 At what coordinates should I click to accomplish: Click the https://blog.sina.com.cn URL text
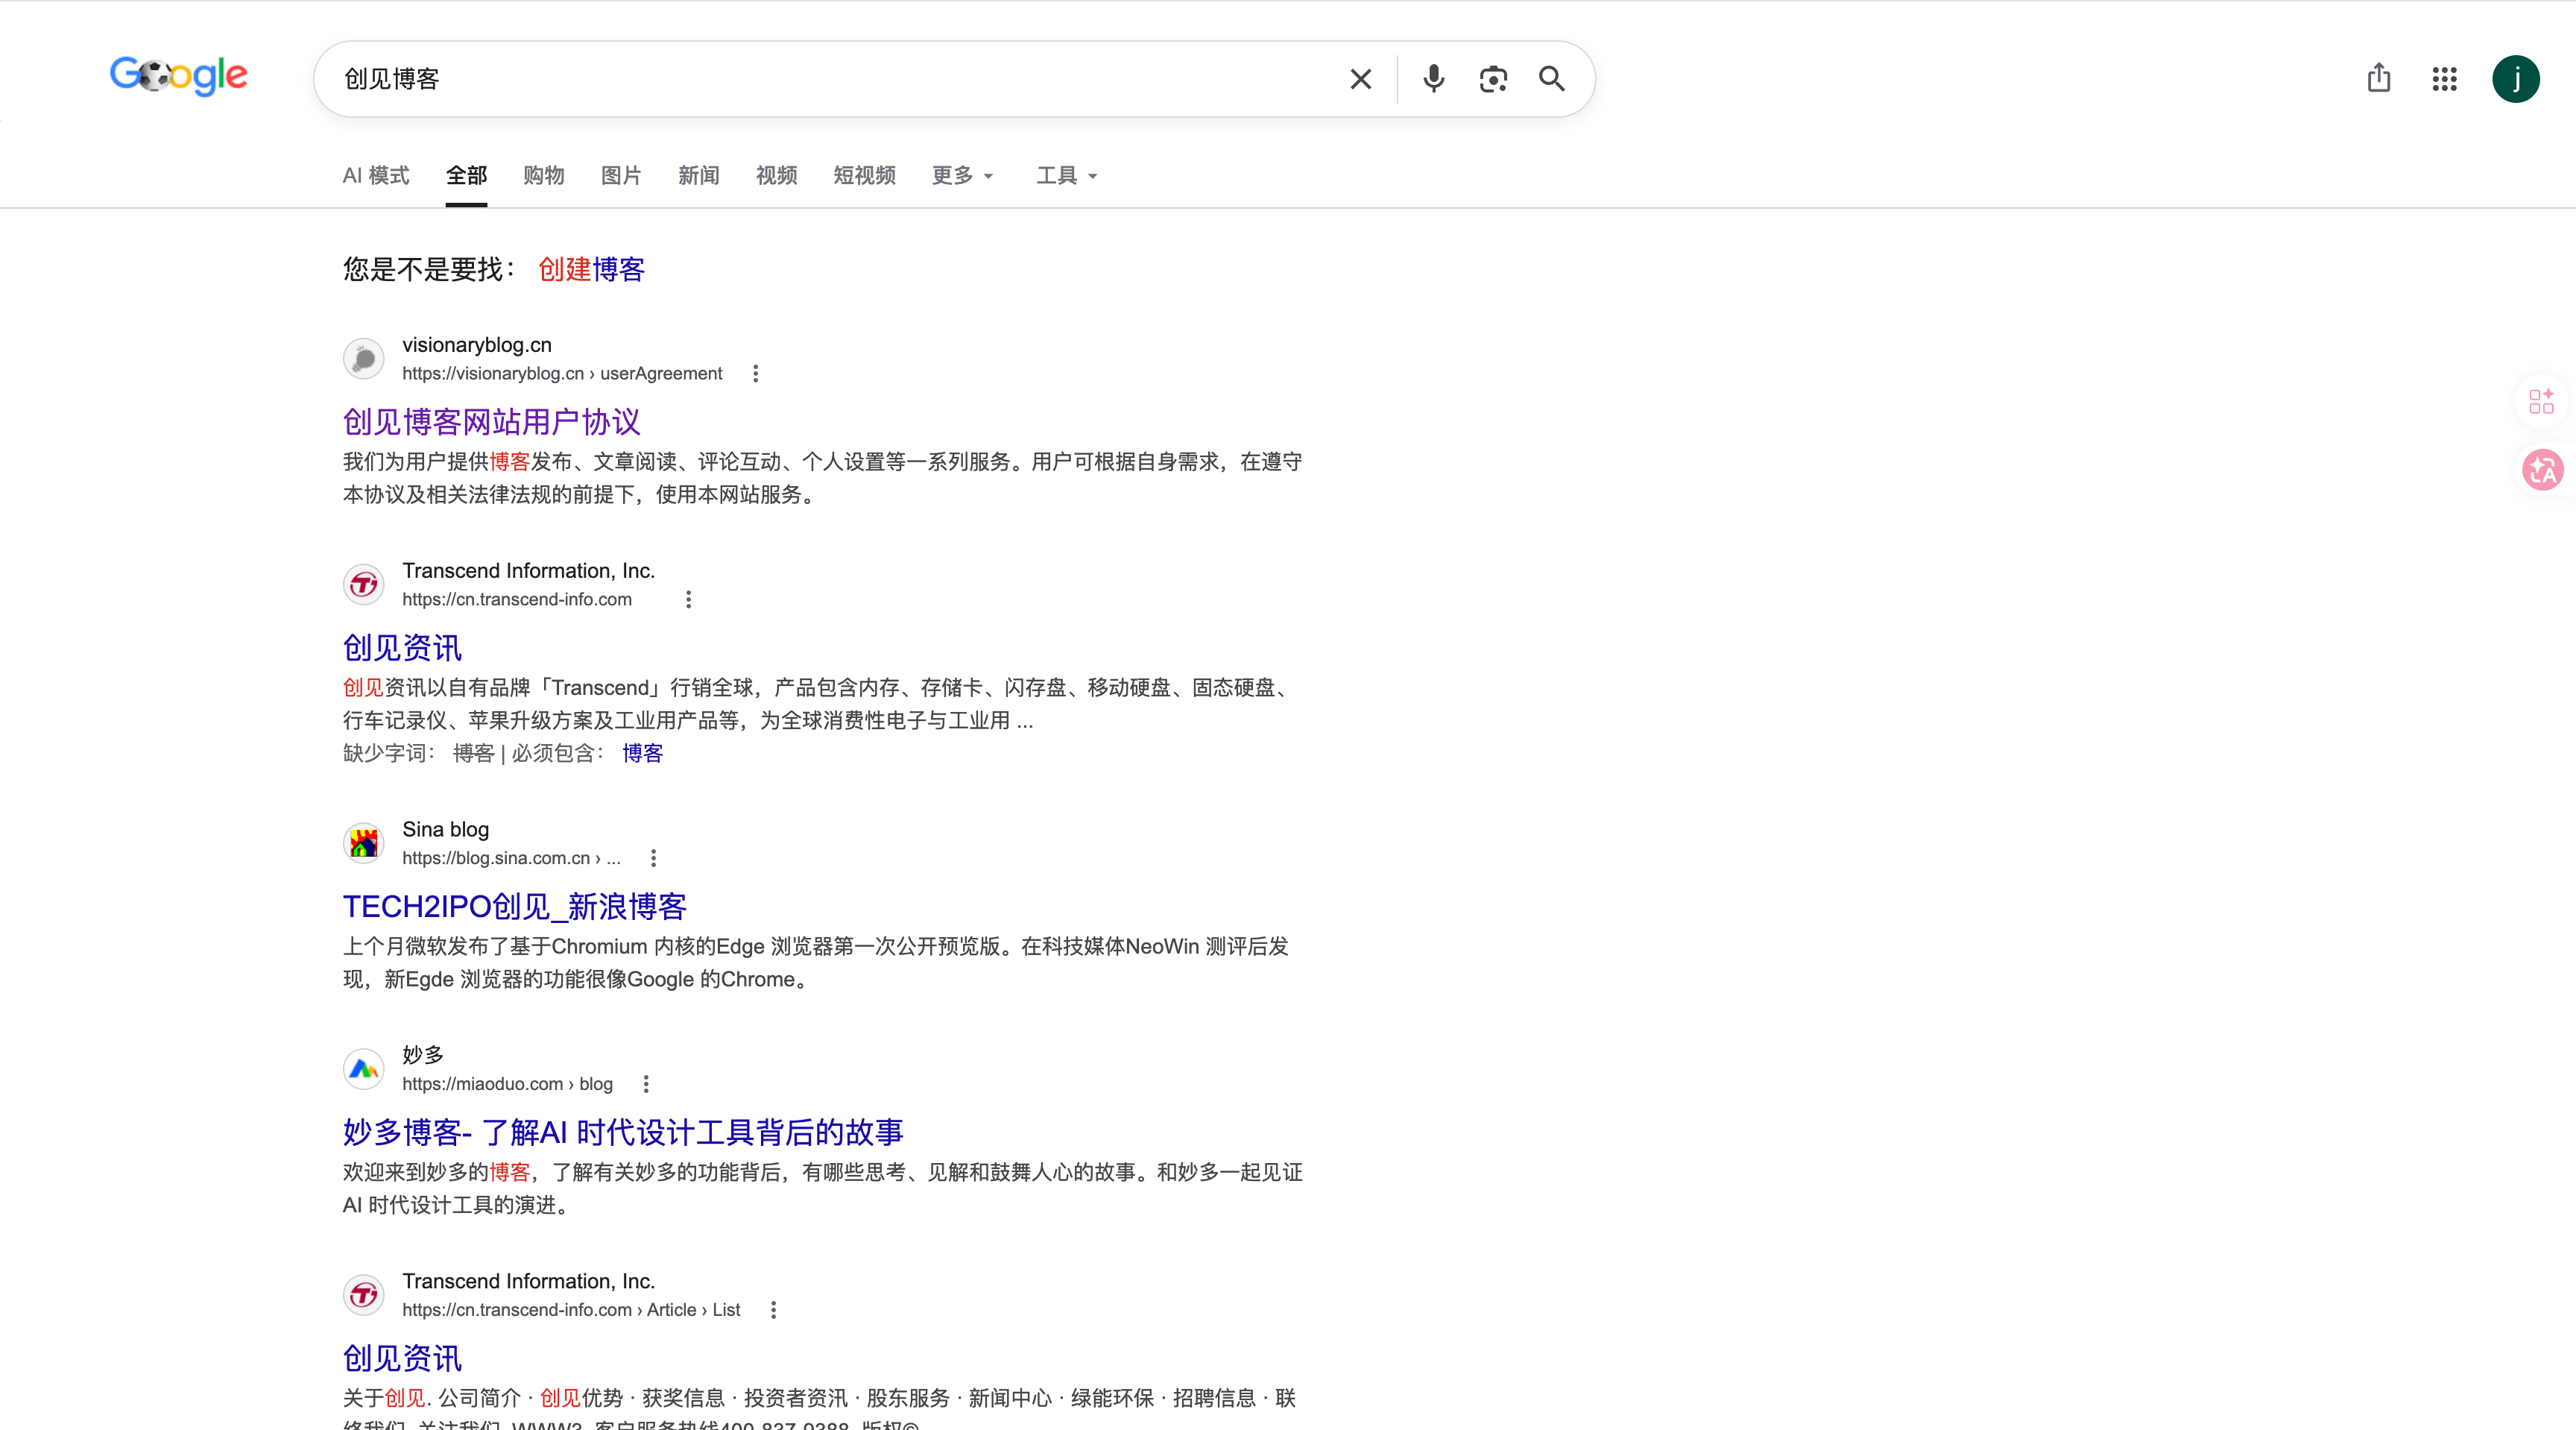[x=511, y=859]
